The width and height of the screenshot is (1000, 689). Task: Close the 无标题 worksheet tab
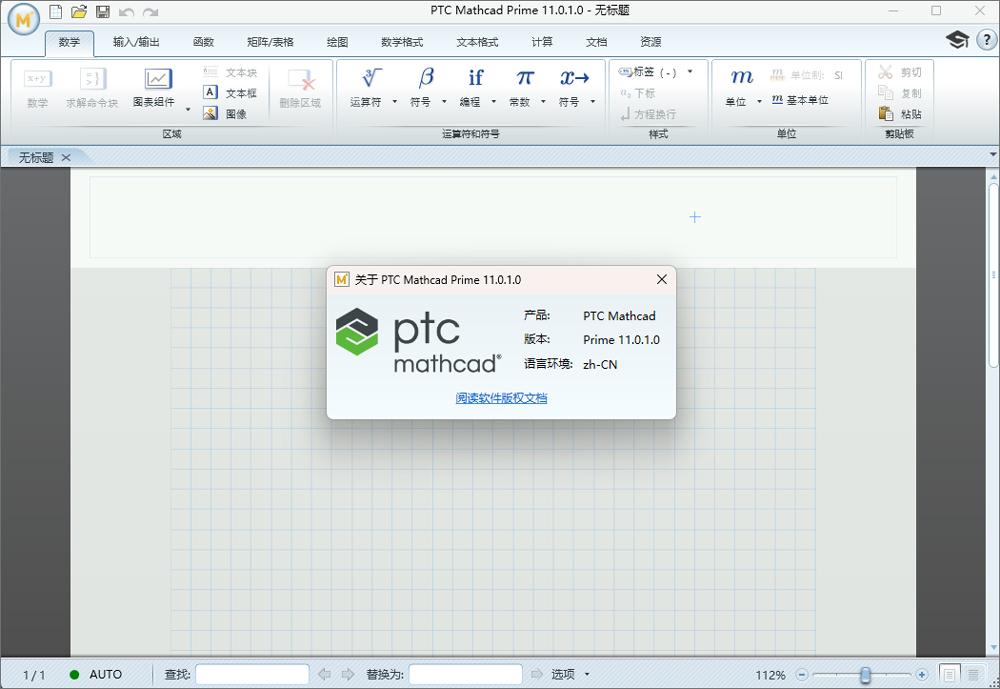[66, 158]
